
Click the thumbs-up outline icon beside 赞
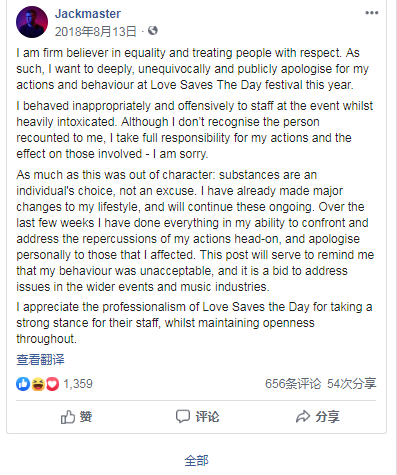[x=68, y=417]
